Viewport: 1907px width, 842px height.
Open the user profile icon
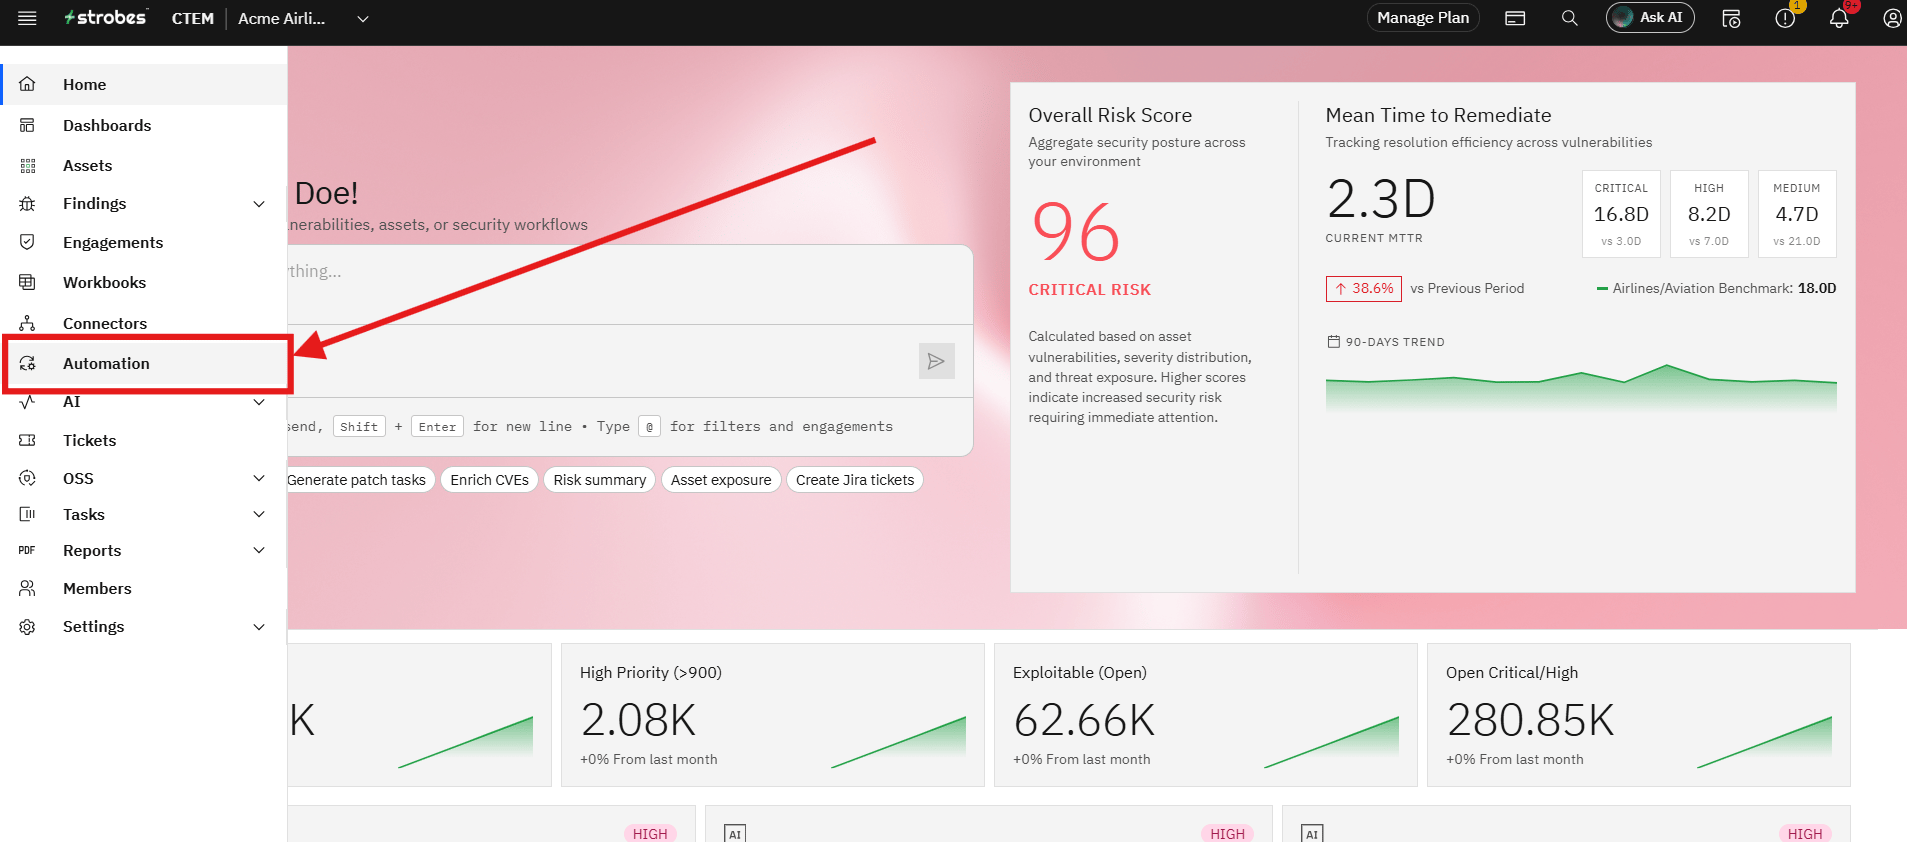tap(1892, 18)
